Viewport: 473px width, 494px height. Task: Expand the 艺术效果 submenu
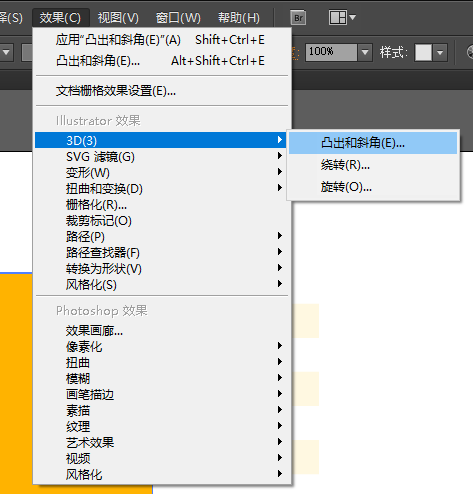162,443
